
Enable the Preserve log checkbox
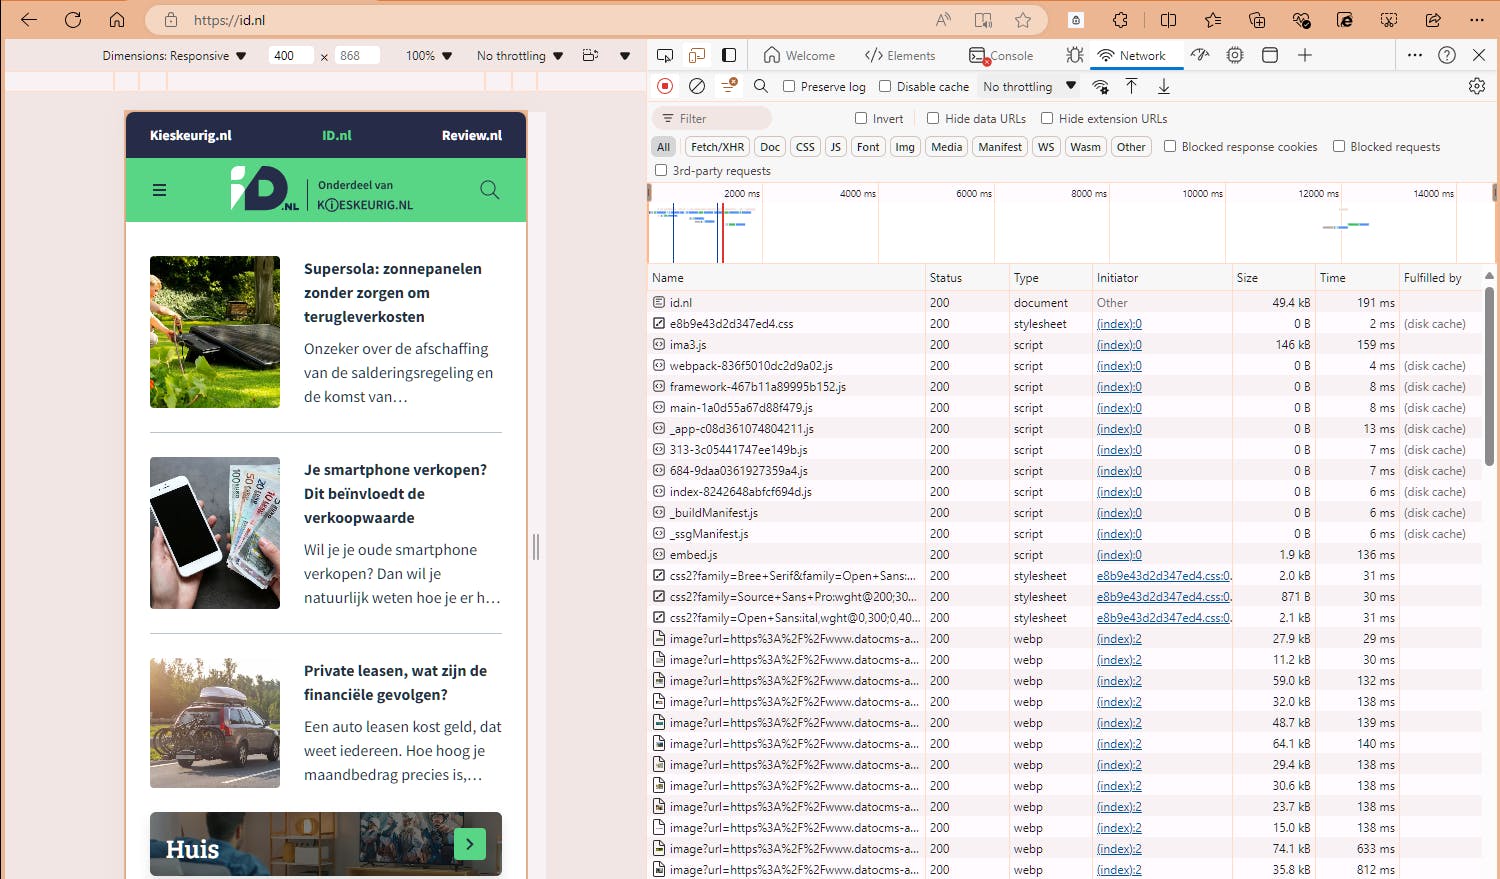[789, 87]
